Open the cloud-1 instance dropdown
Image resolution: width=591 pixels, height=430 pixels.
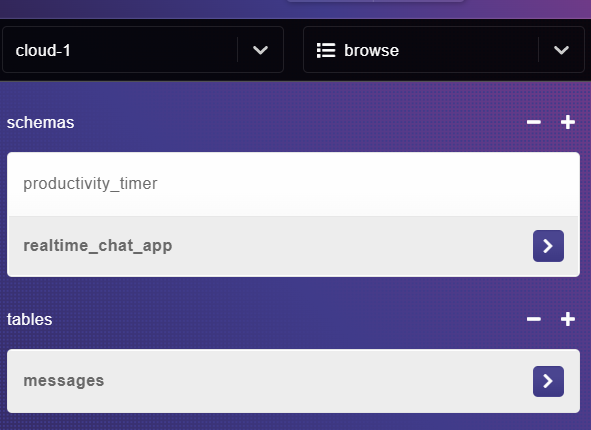coord(143,50)
